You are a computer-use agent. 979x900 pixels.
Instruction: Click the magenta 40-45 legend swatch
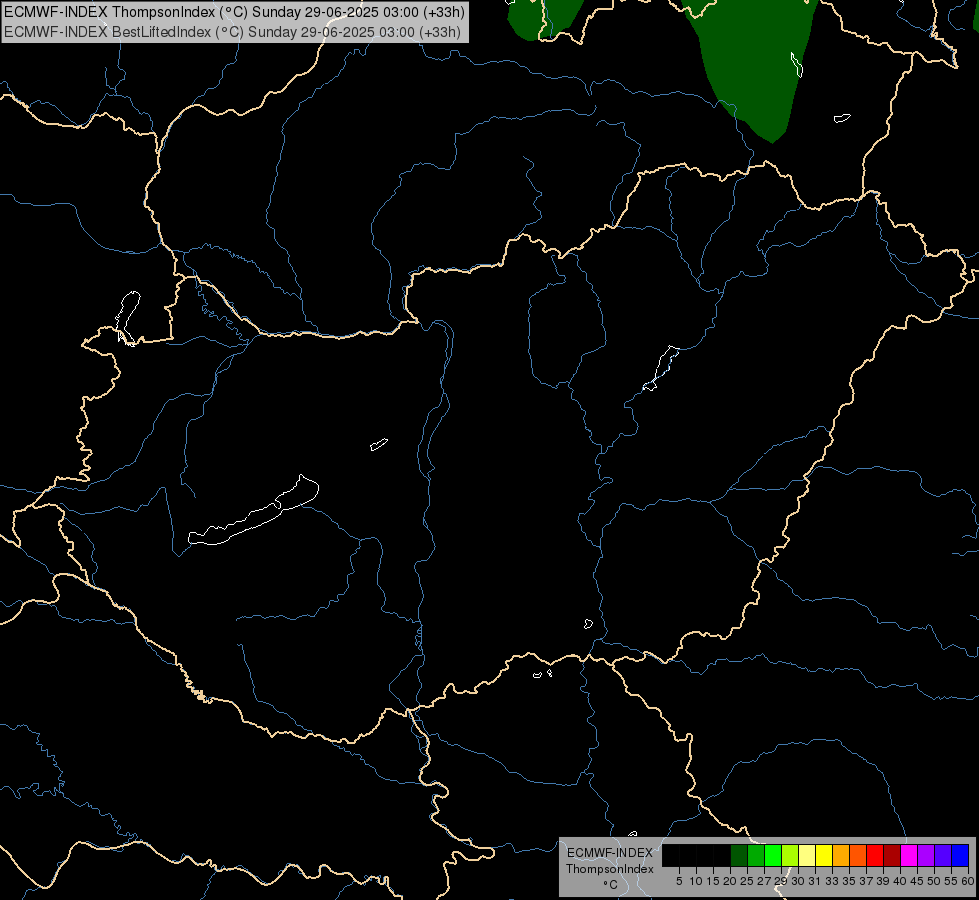coord(909,856)
